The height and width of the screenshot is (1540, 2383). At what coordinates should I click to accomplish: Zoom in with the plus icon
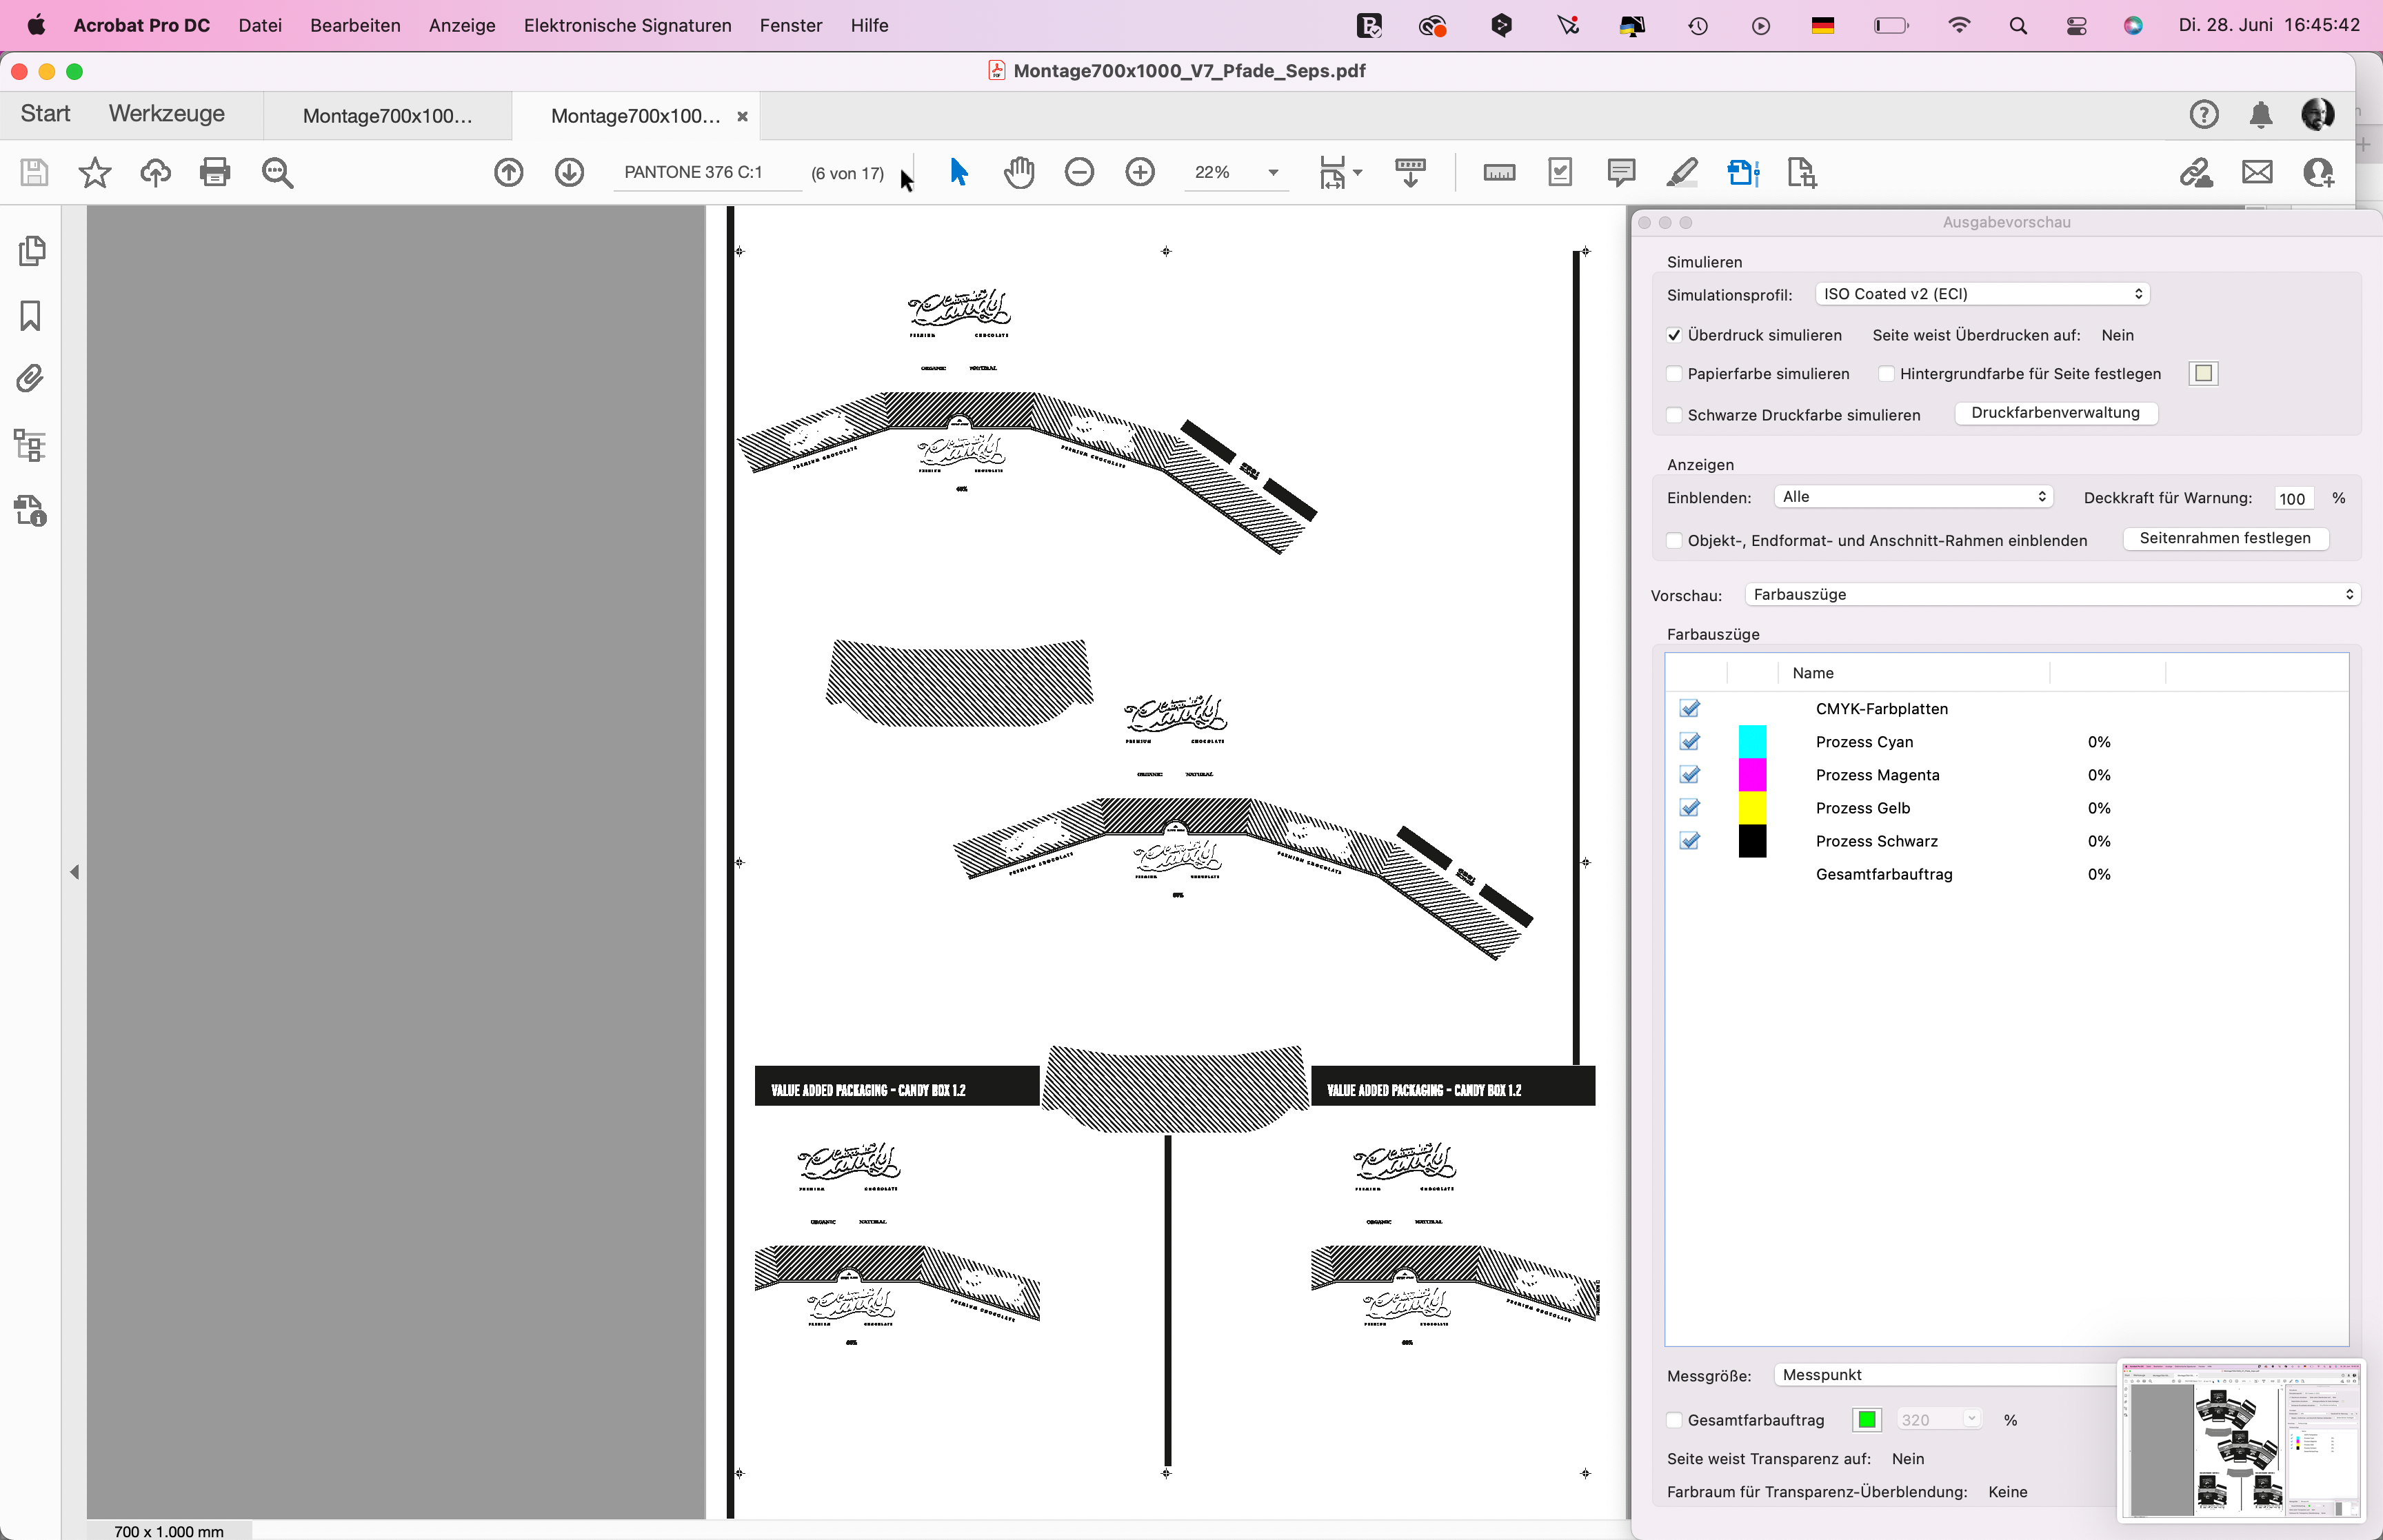(x=1140, y=172)
